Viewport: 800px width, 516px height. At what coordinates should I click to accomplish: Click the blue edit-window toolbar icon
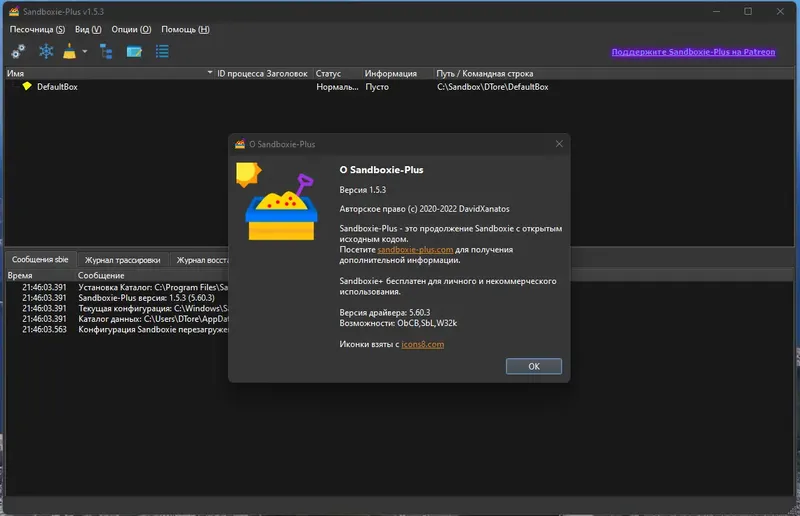coord(134,52)
